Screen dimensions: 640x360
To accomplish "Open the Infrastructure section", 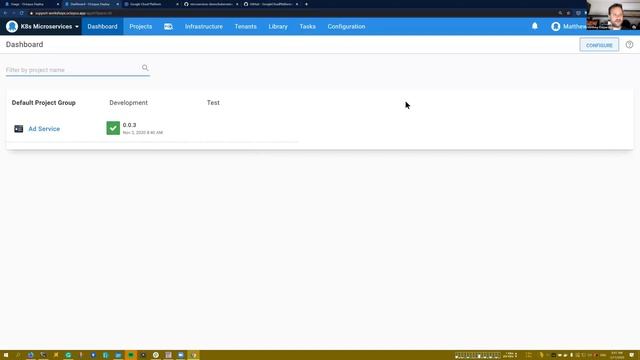I will tap(204, 27).
